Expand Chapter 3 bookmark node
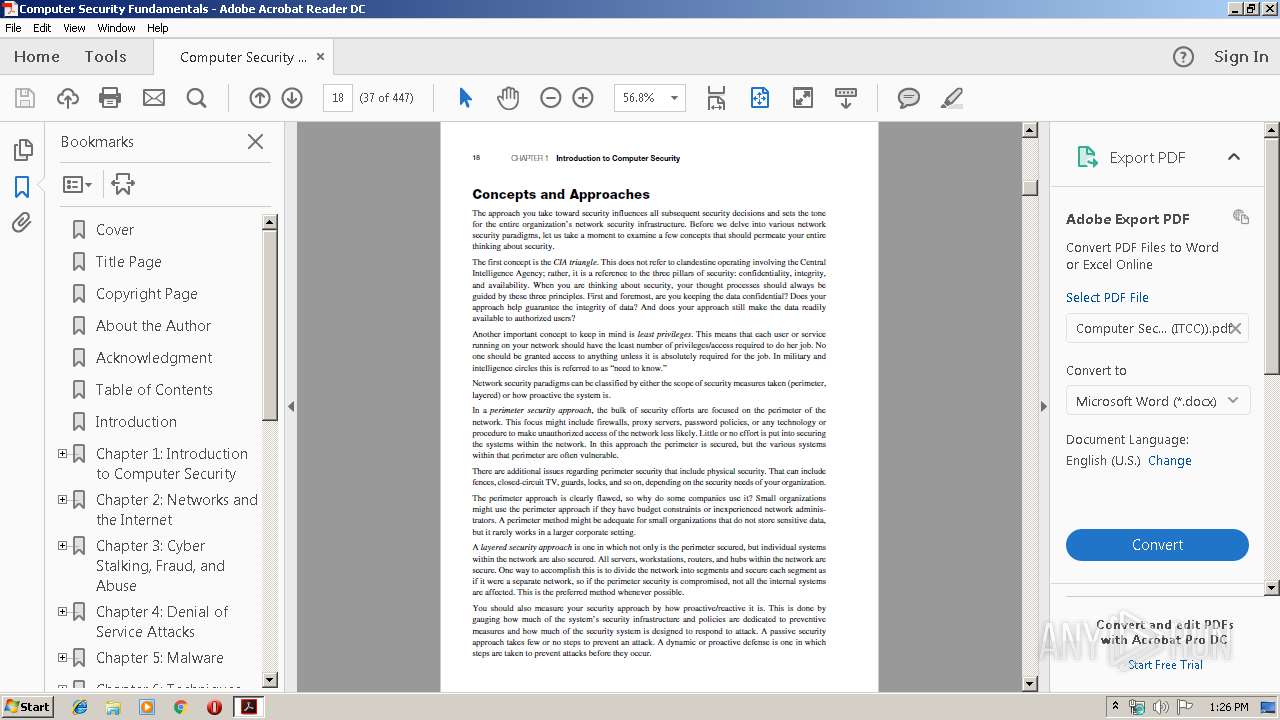This screenshot has height=720, width=1280. (x=62, y=546)
